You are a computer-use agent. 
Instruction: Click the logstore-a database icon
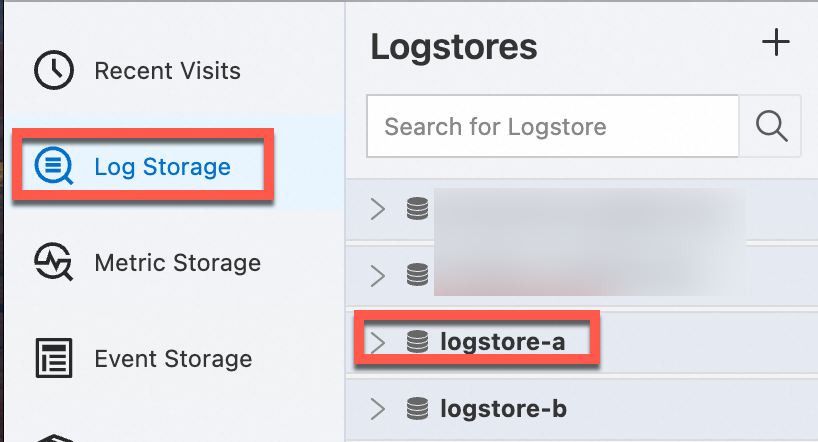(x=417, y=342)
